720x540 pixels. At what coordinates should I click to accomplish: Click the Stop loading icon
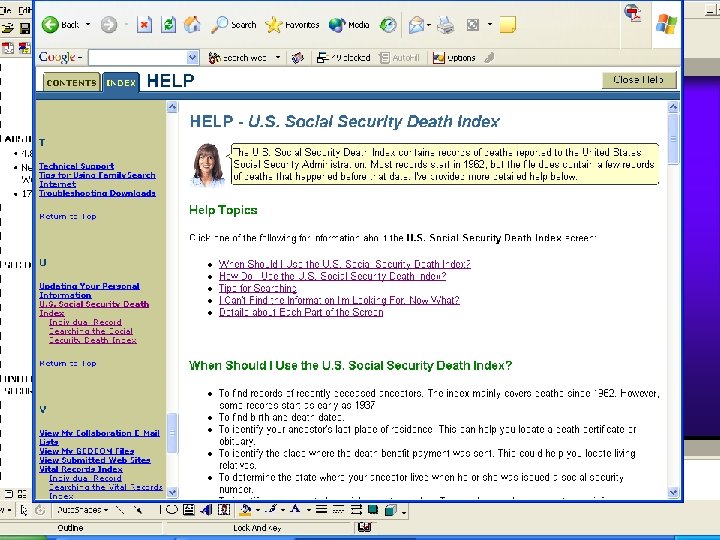[x=144, y=24]
